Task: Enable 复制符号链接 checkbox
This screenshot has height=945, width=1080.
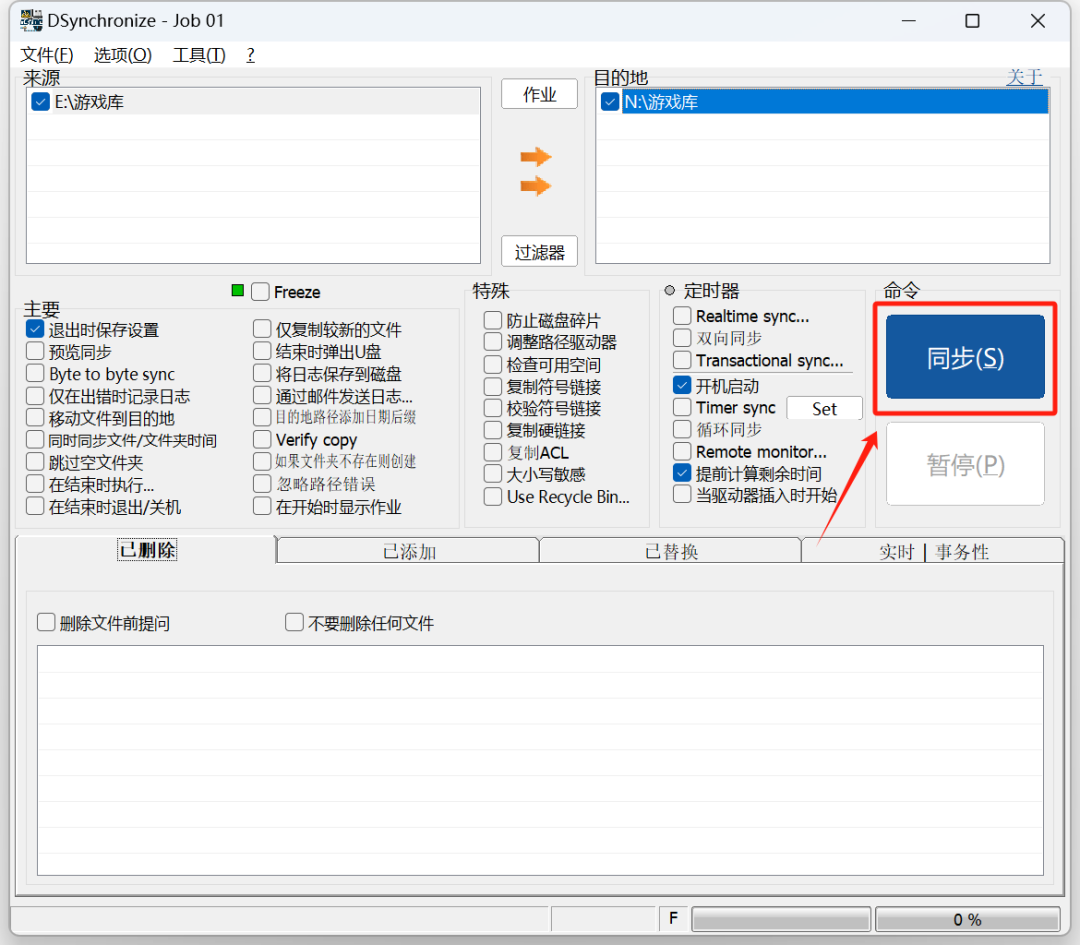Action: tap(492, 386)
